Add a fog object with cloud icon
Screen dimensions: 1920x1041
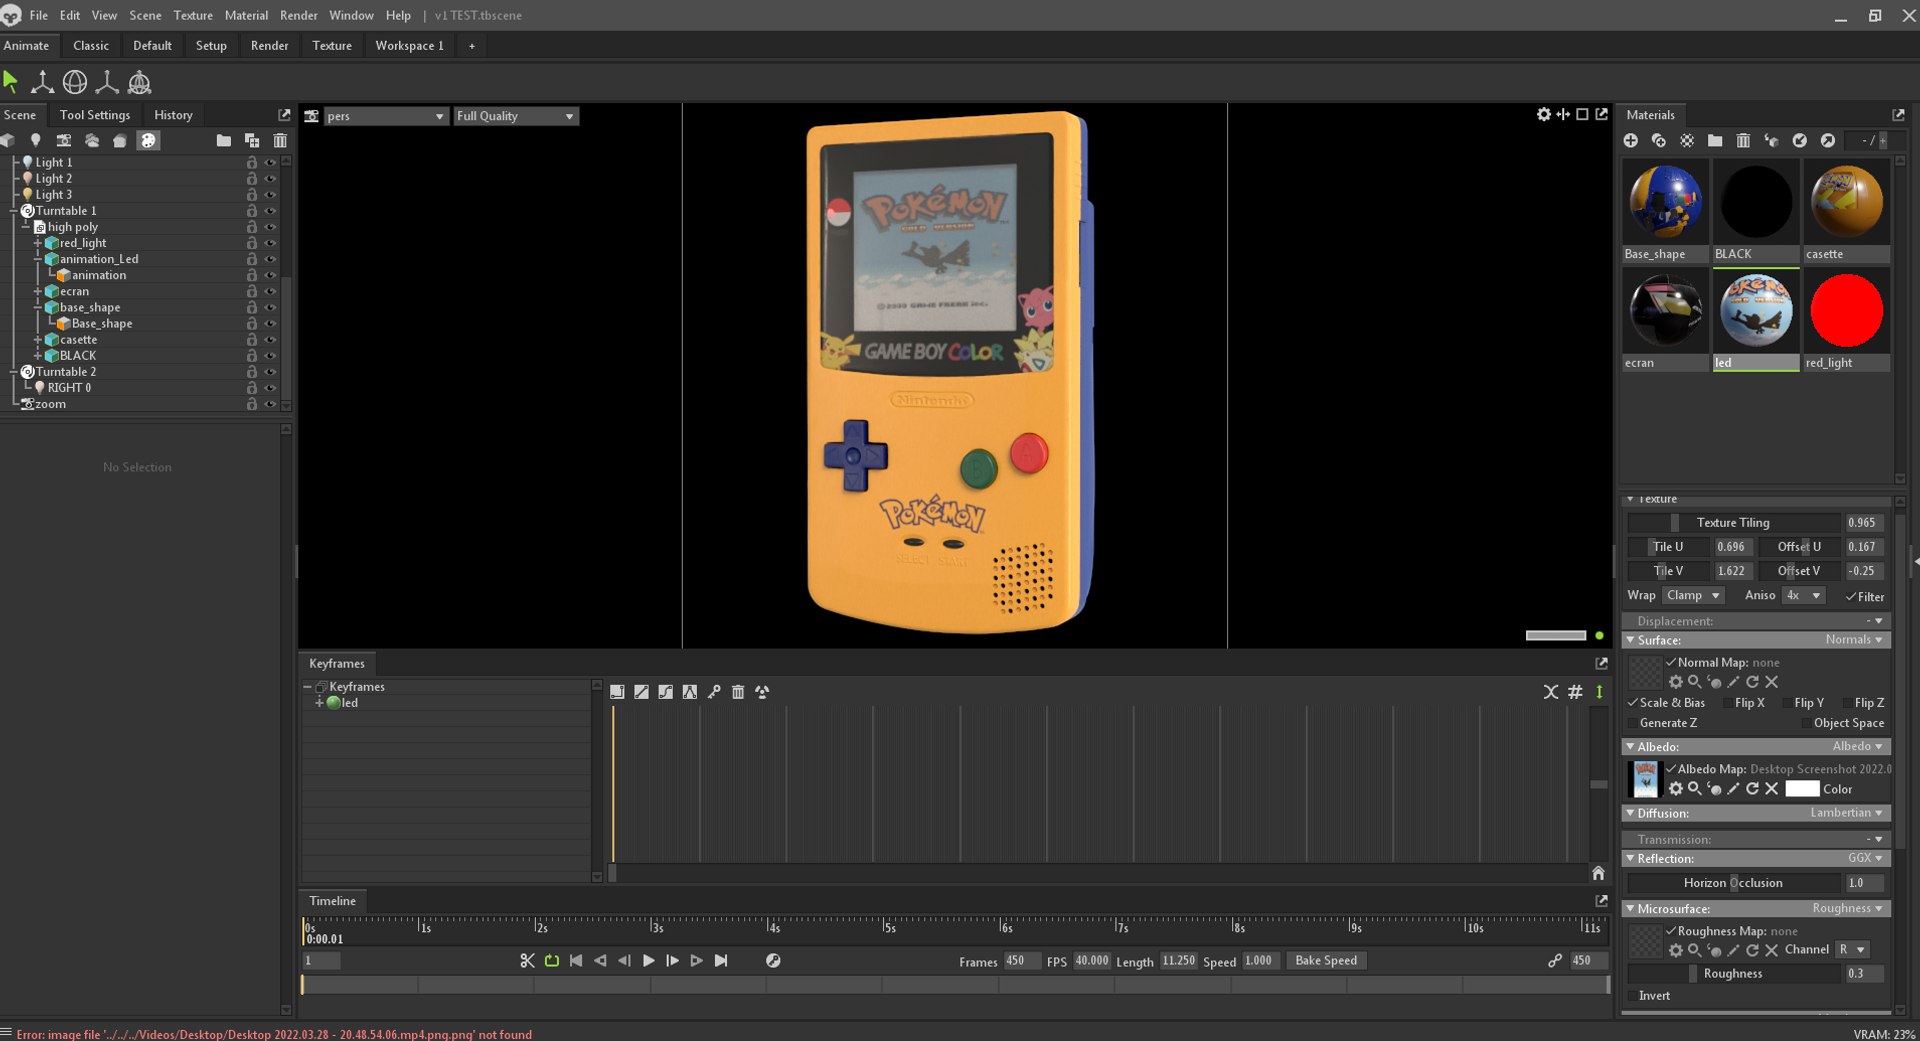click(x=92, y=141)
